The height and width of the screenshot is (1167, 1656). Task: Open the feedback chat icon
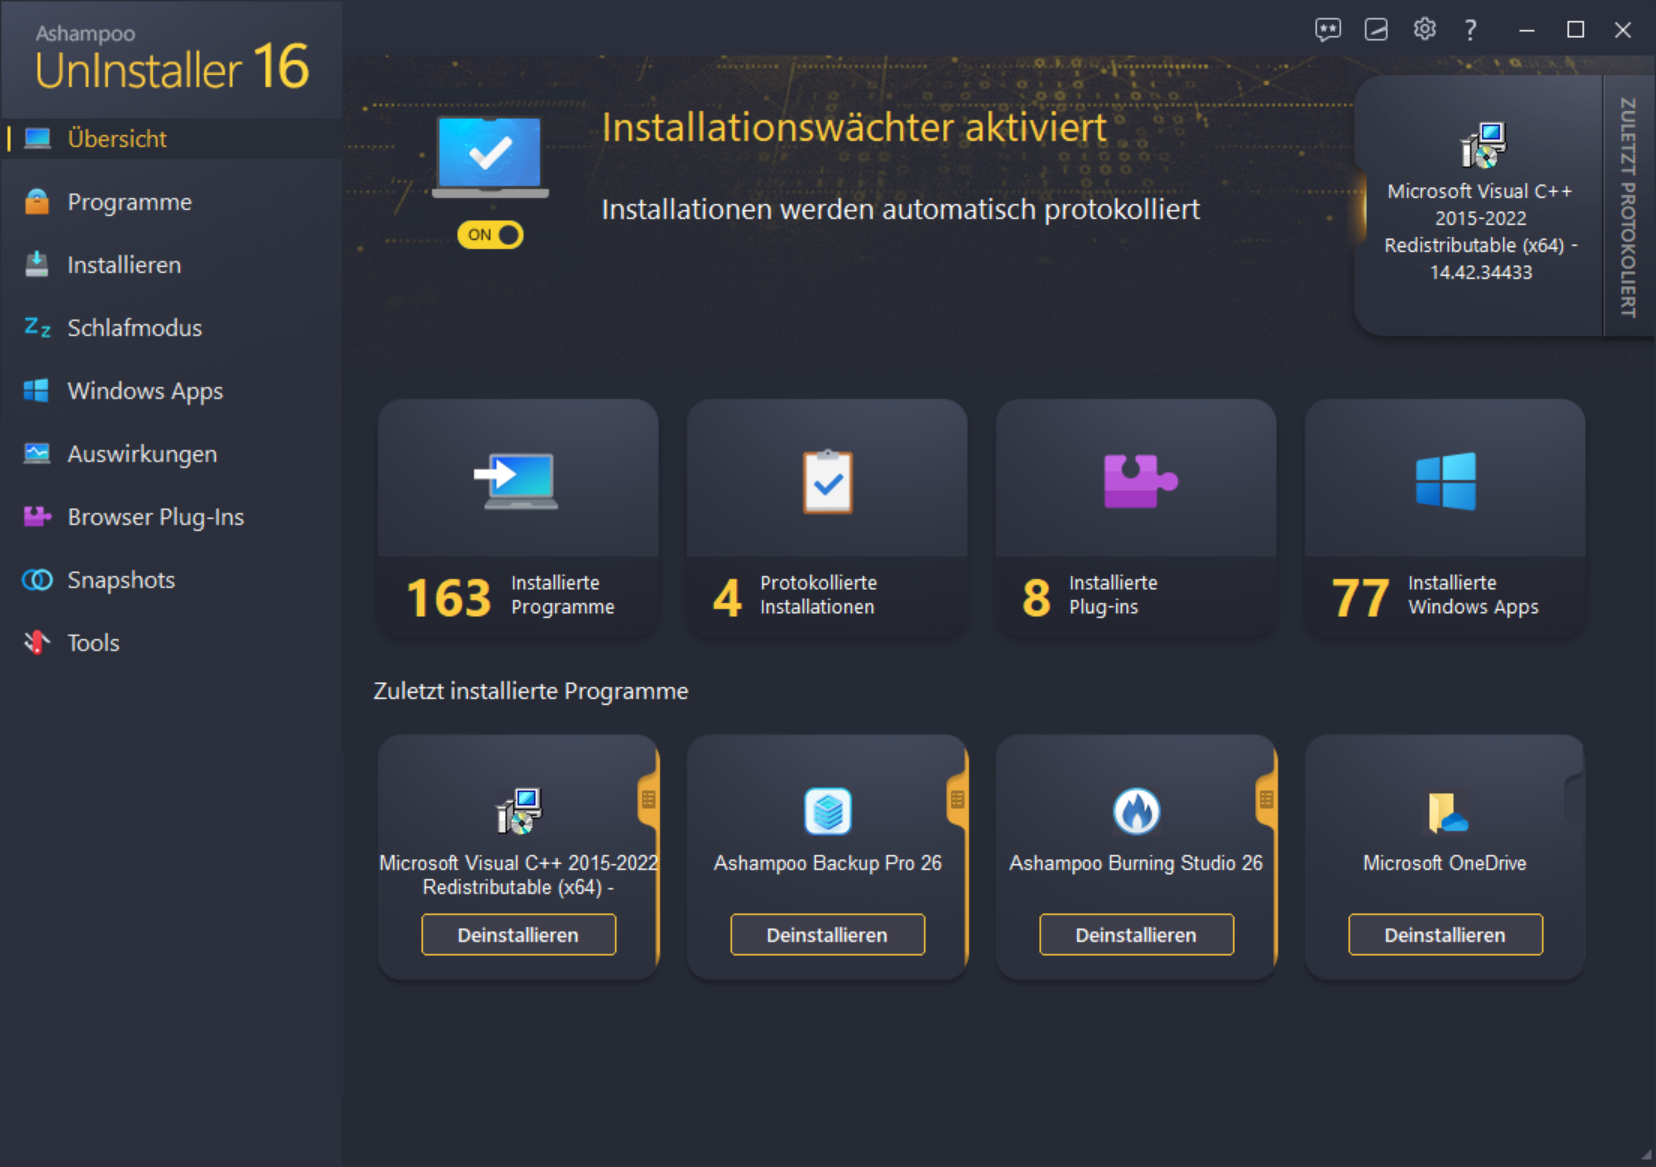click(x=1329, y=29)
